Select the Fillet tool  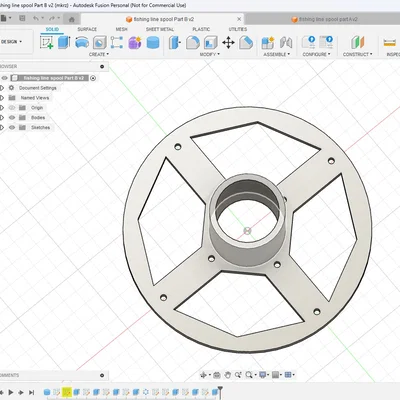(x=193, y=43)
